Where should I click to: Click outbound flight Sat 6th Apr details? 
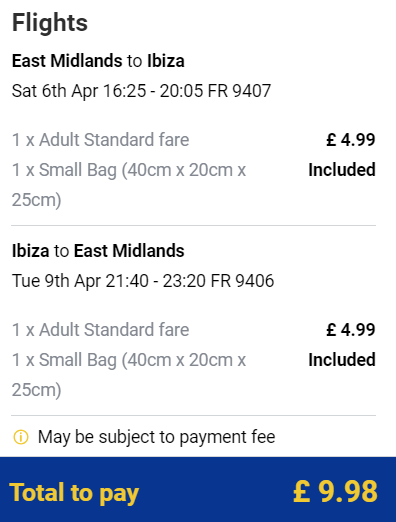tap(141, 91)
